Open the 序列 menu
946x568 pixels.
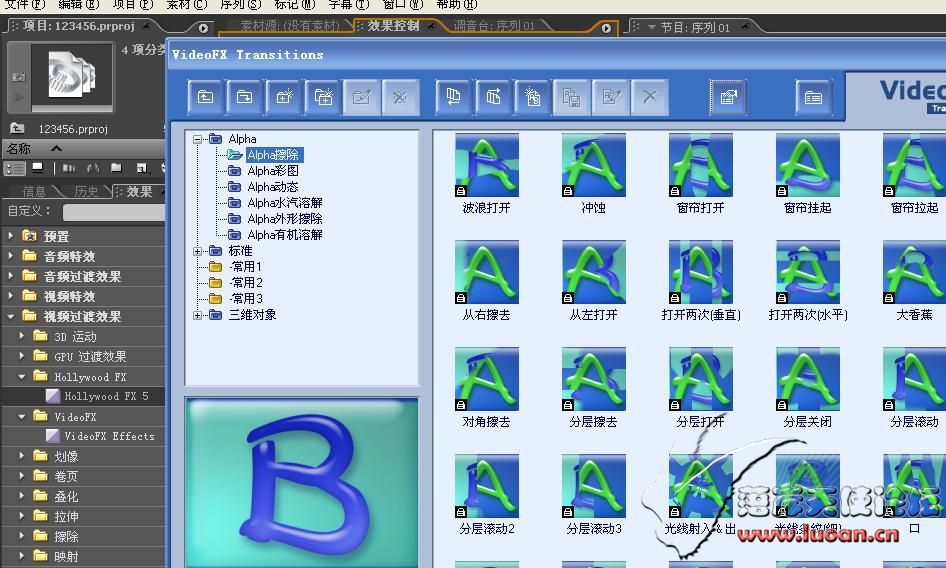coord(240,5)
